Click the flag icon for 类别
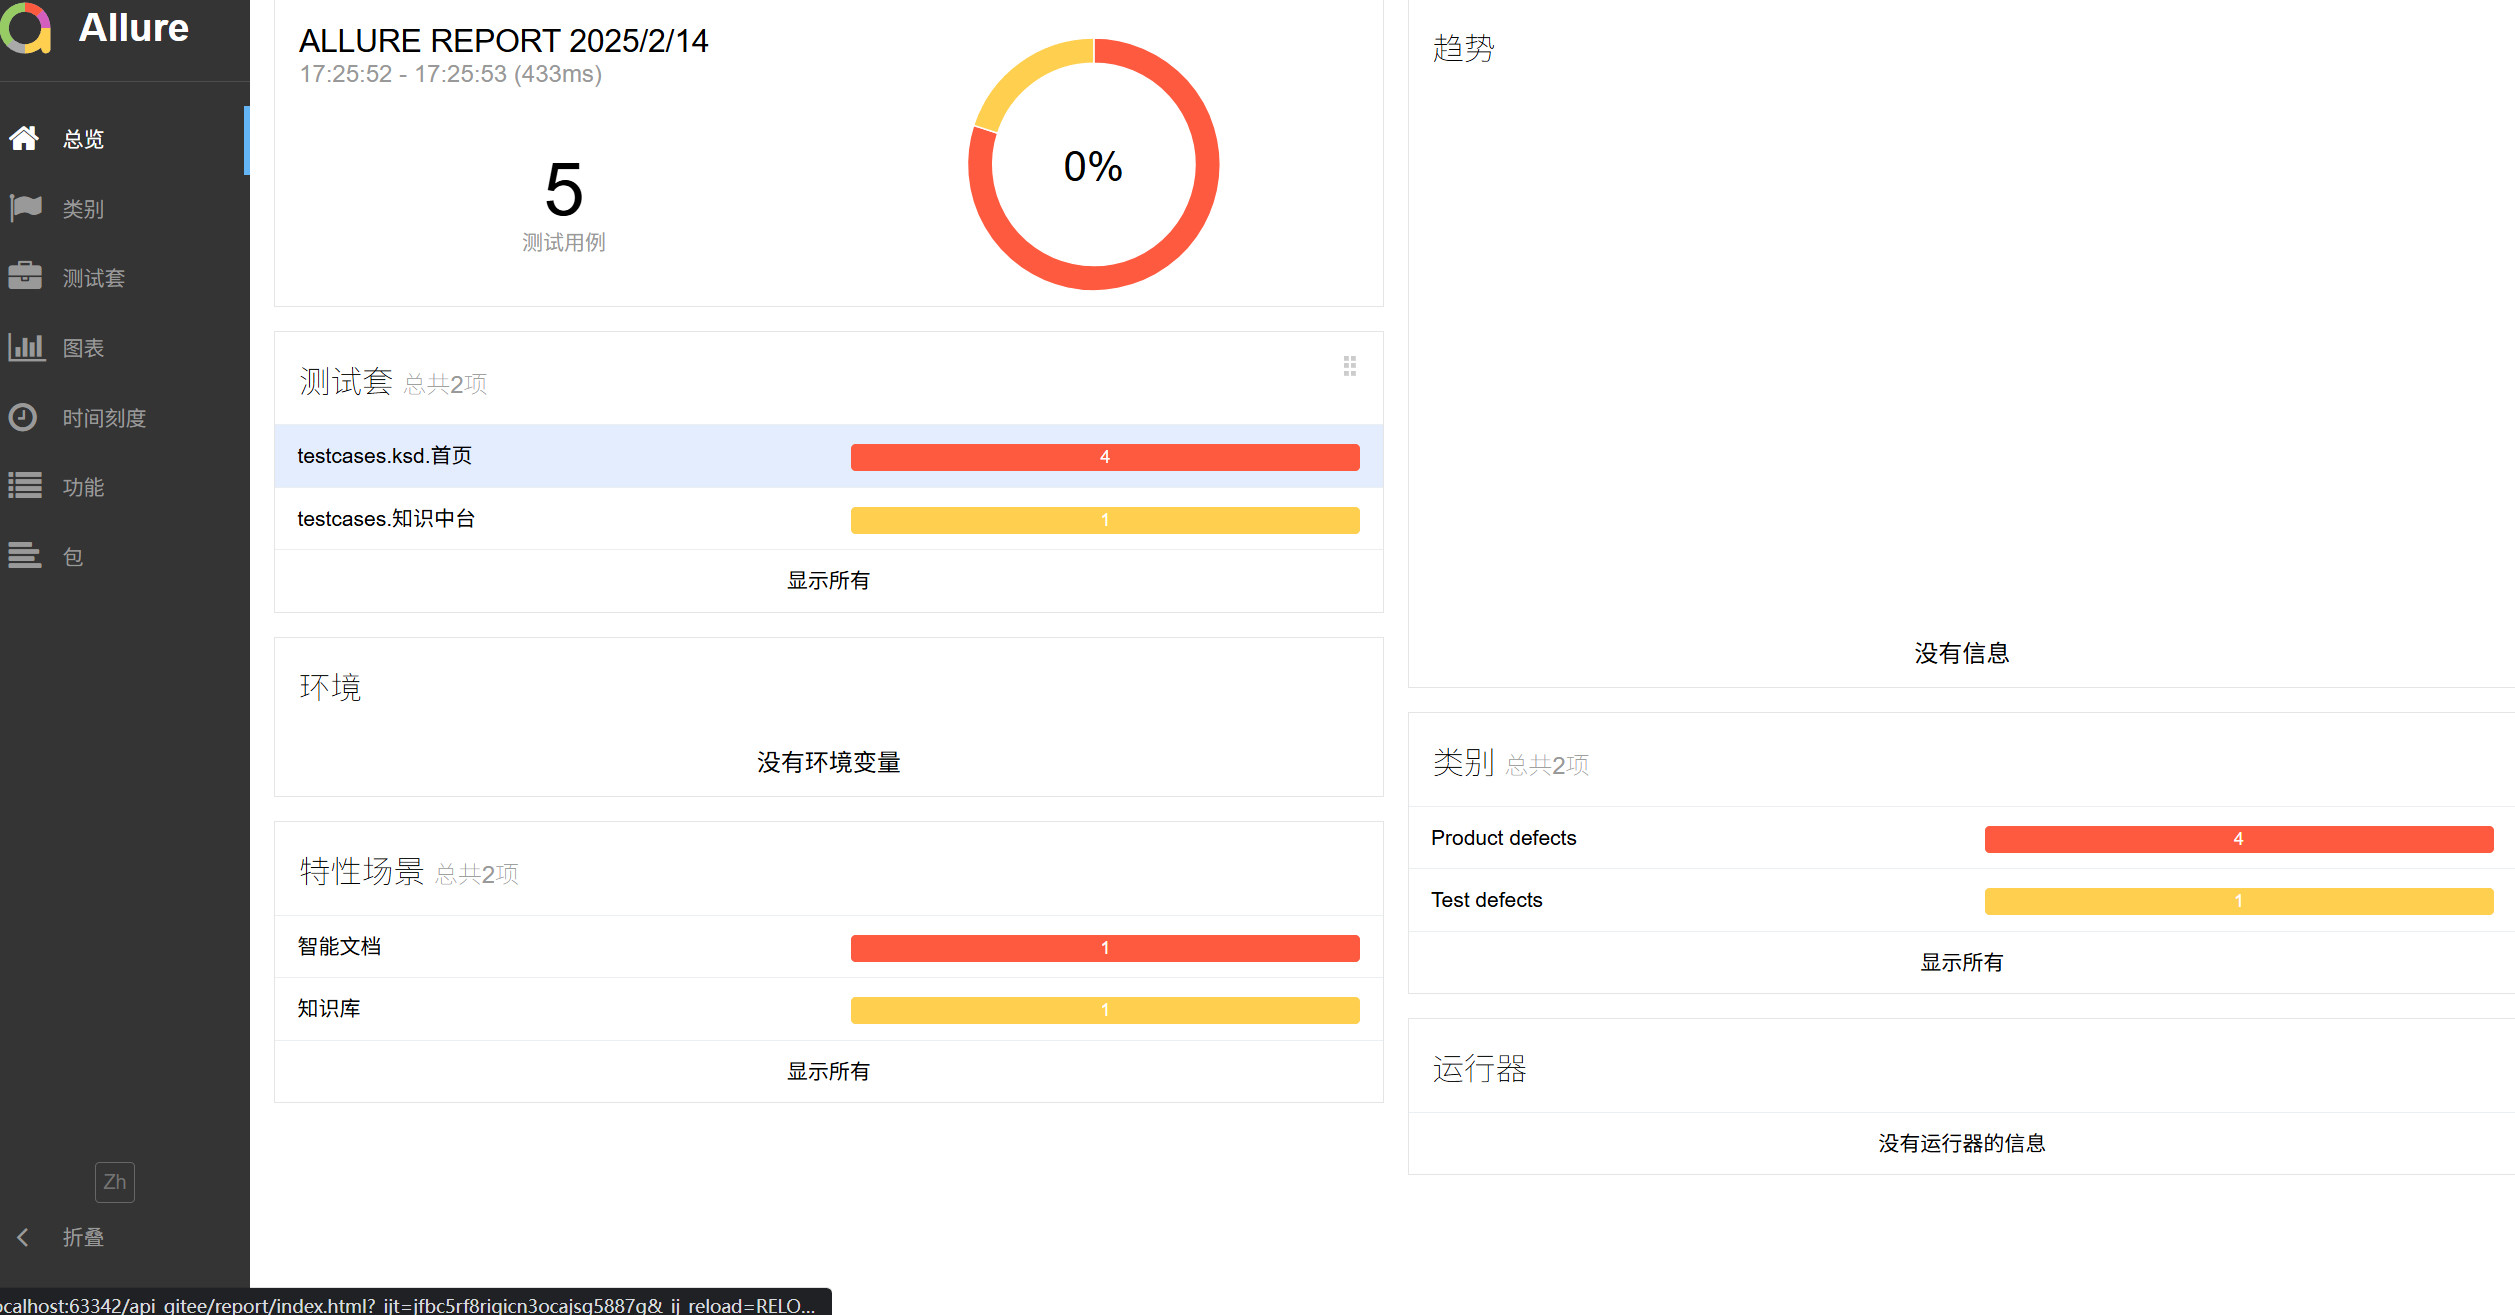This screenshot has width=2515, height=1315. [25, 208]
